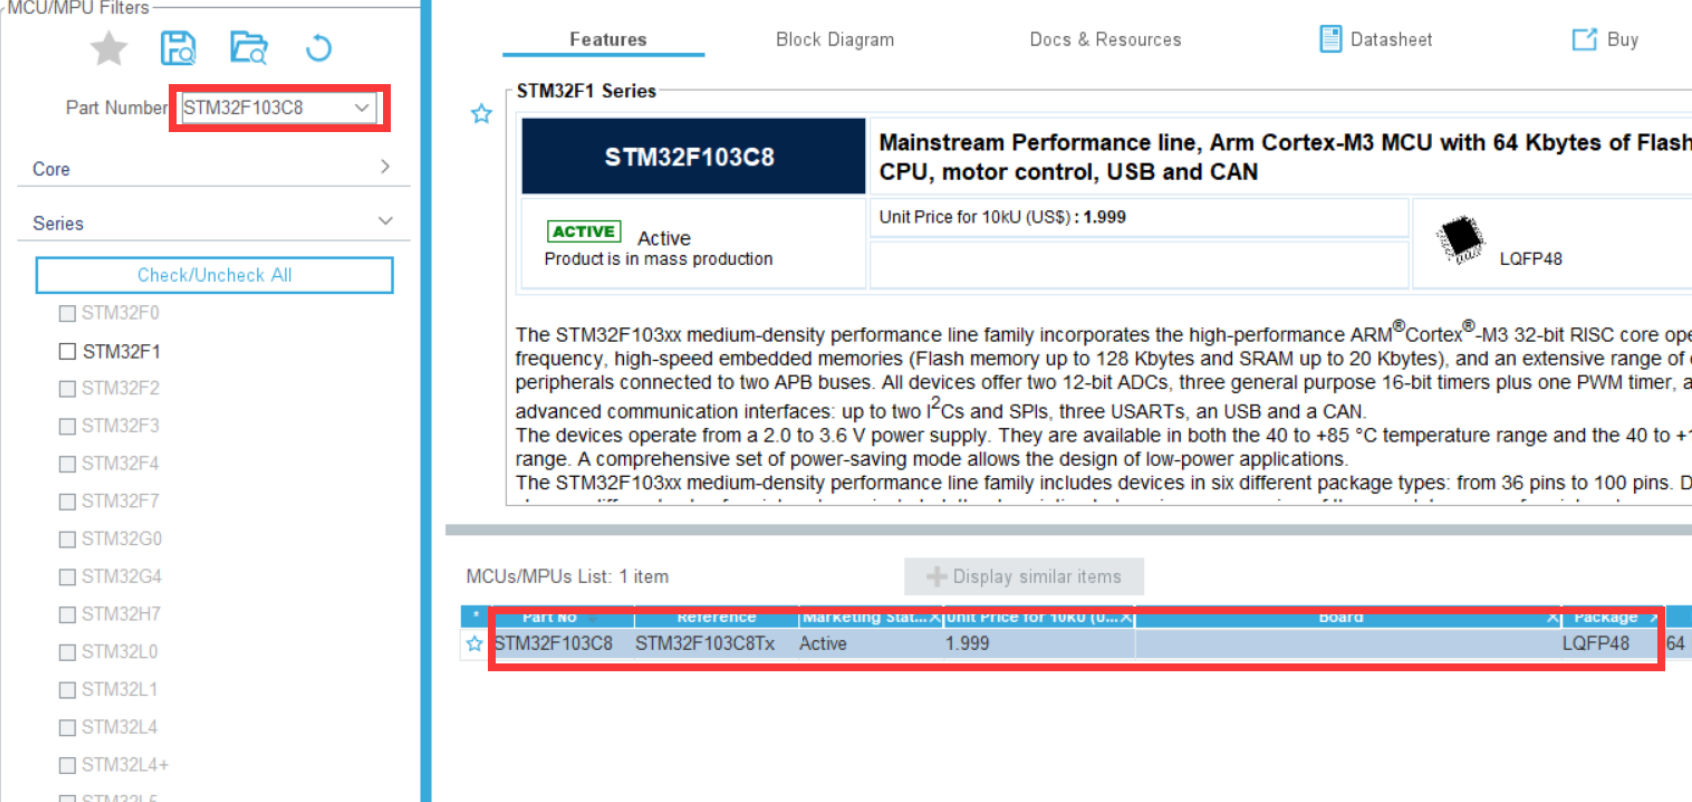
Task: Switch to the Features tab
Action: [x=608, y=39]
